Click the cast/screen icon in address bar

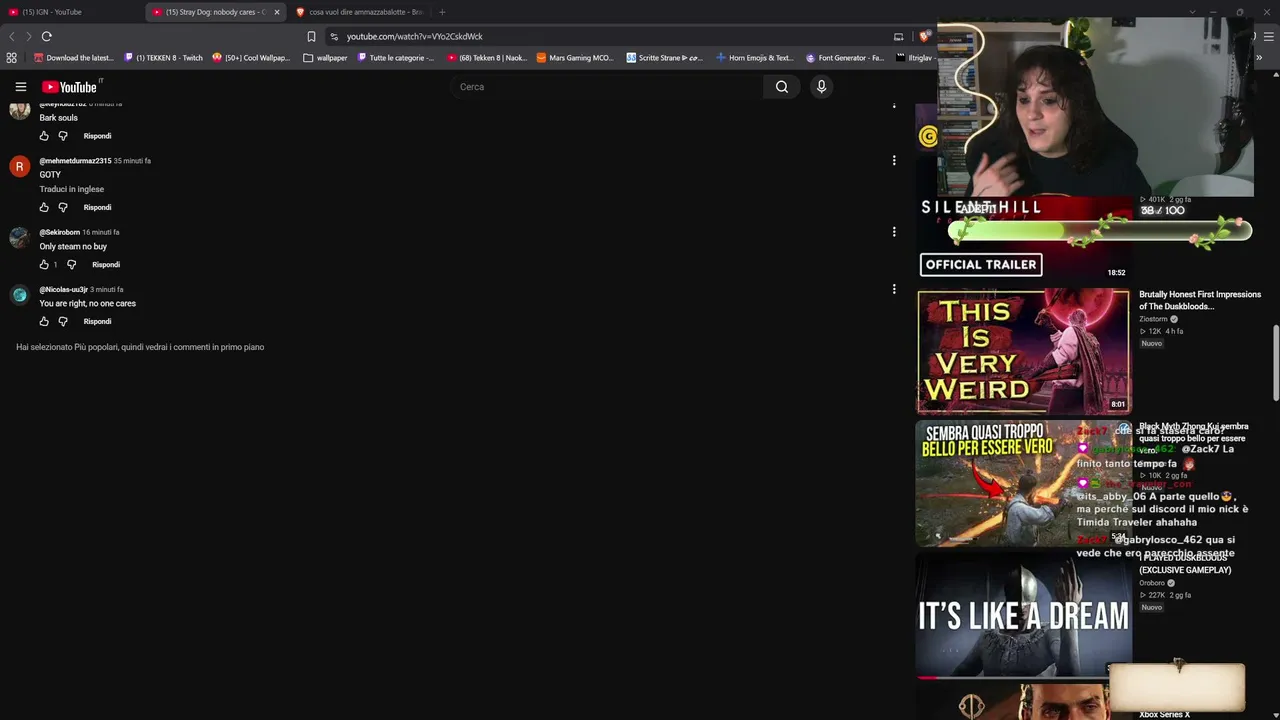point(898,36)
